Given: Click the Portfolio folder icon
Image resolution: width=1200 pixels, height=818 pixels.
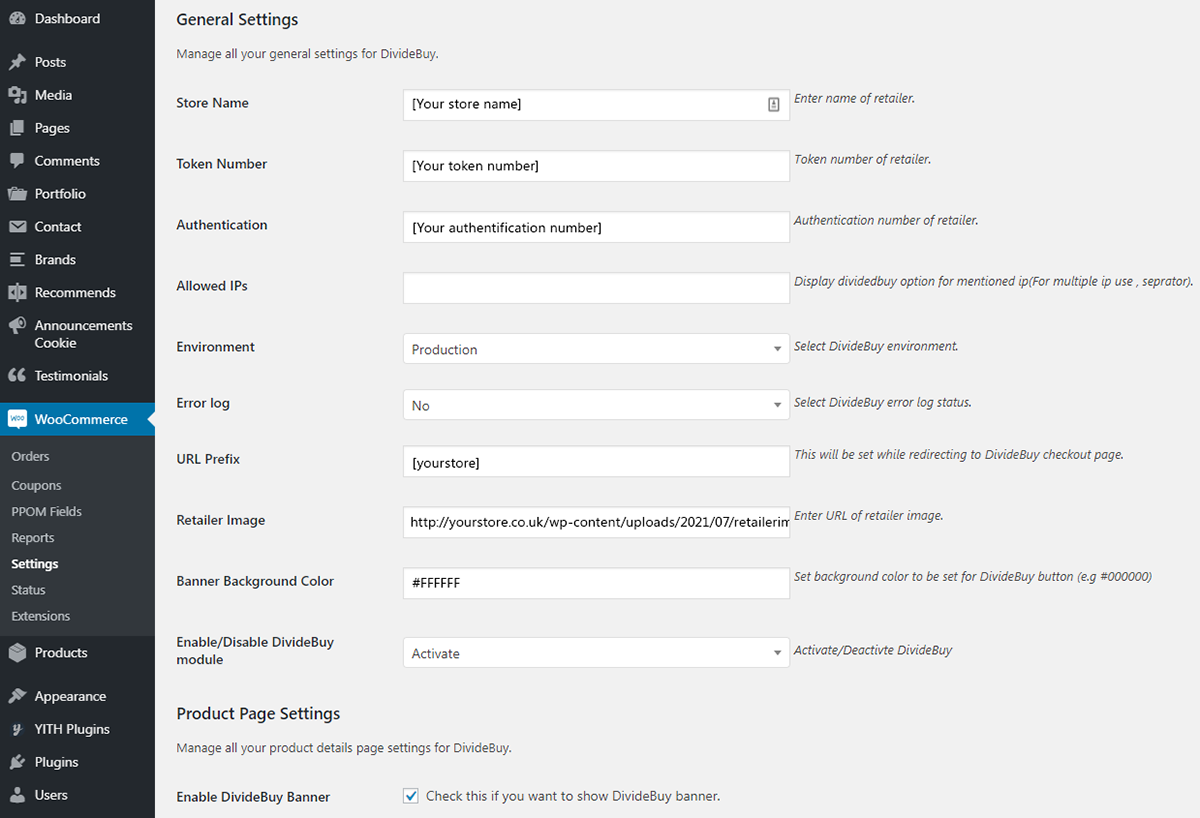Looking at the screenshot, I should (17, 194).
